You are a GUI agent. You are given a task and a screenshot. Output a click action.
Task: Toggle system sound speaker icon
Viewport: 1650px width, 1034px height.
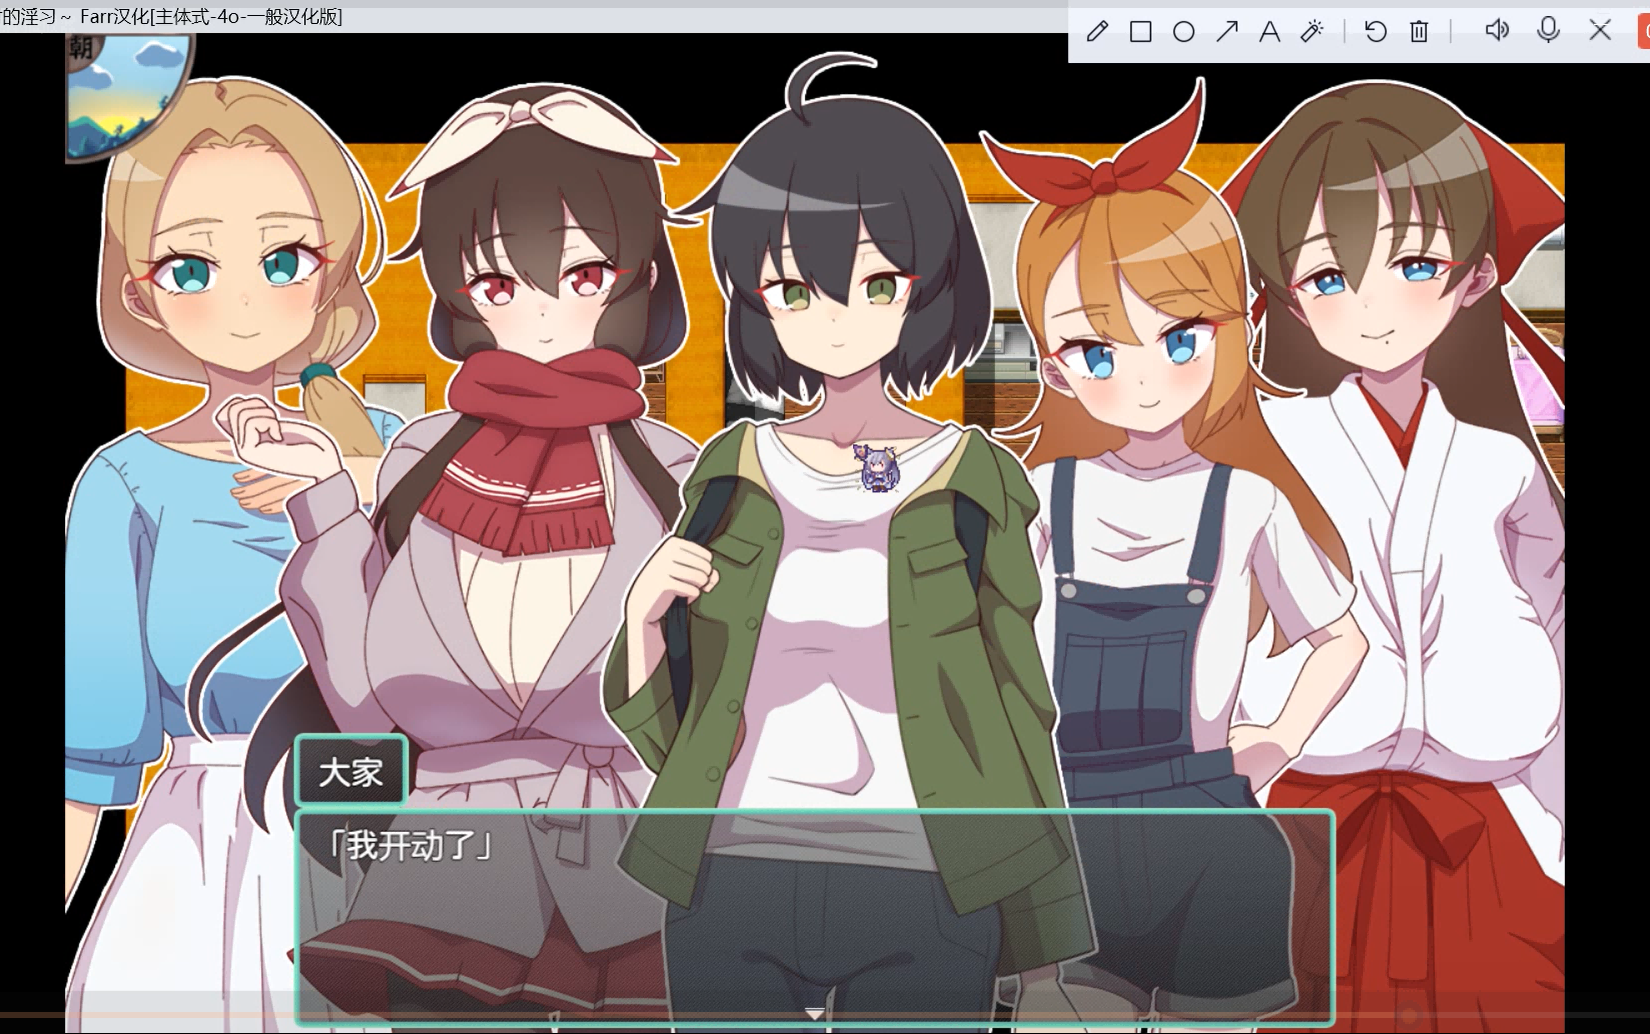point(1497,30)
